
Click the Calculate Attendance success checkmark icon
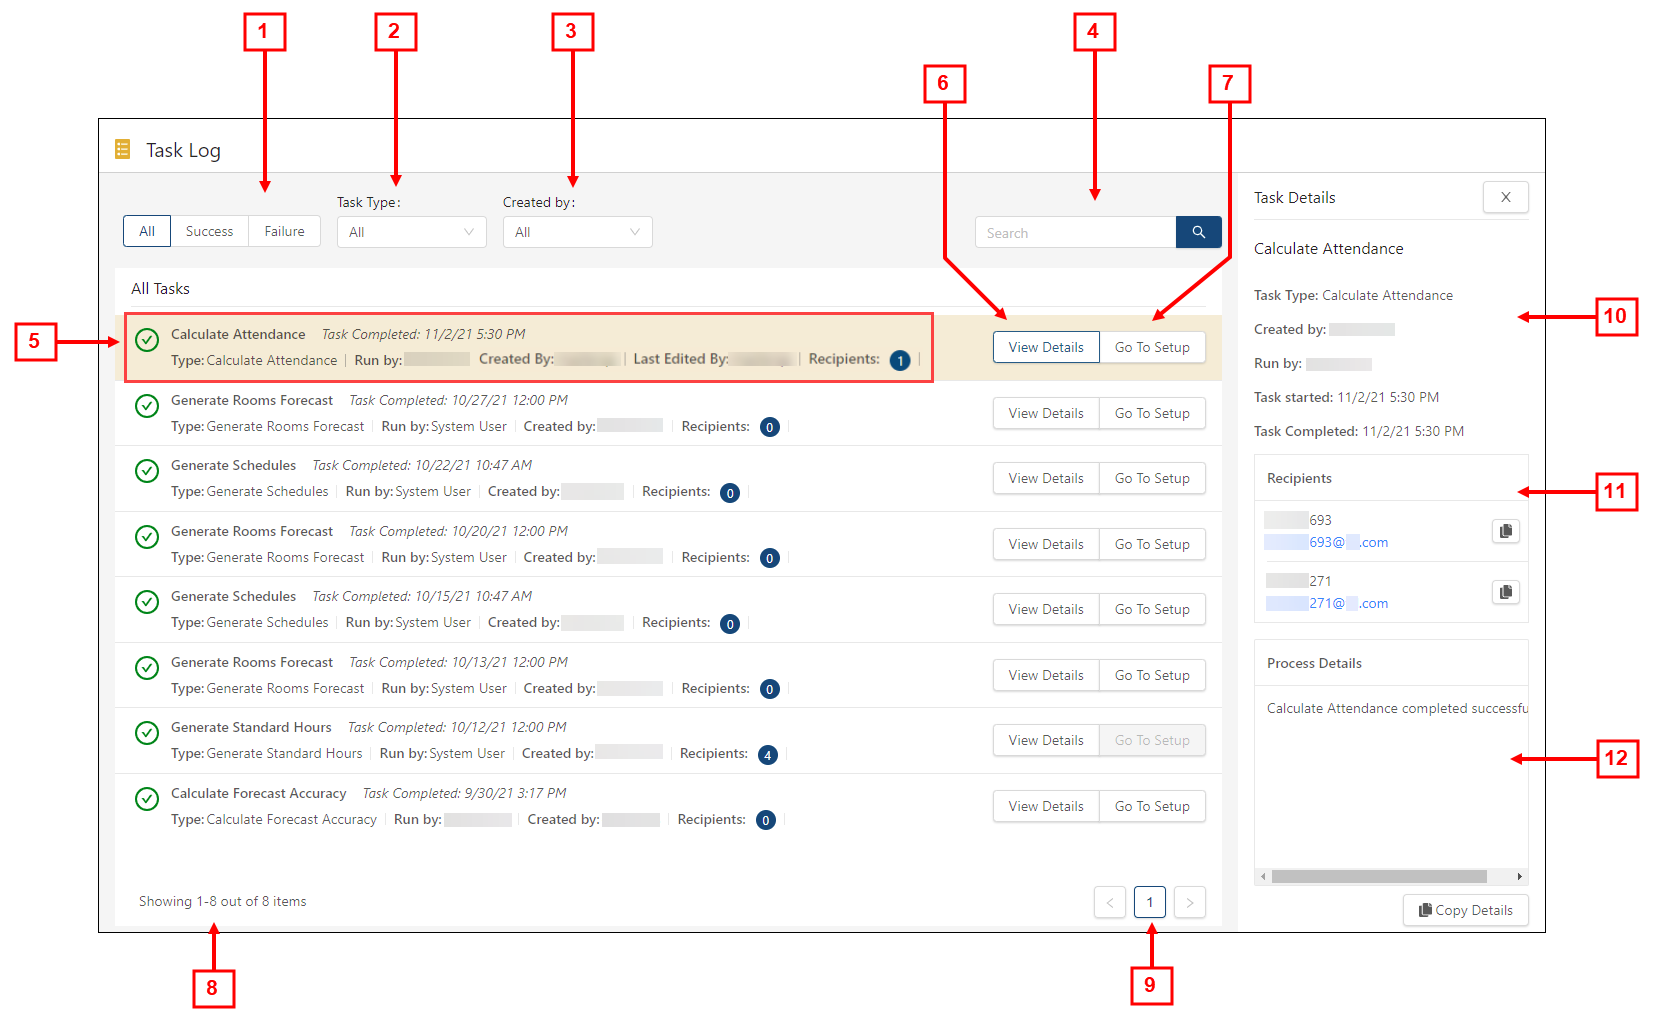coord(147,340)
